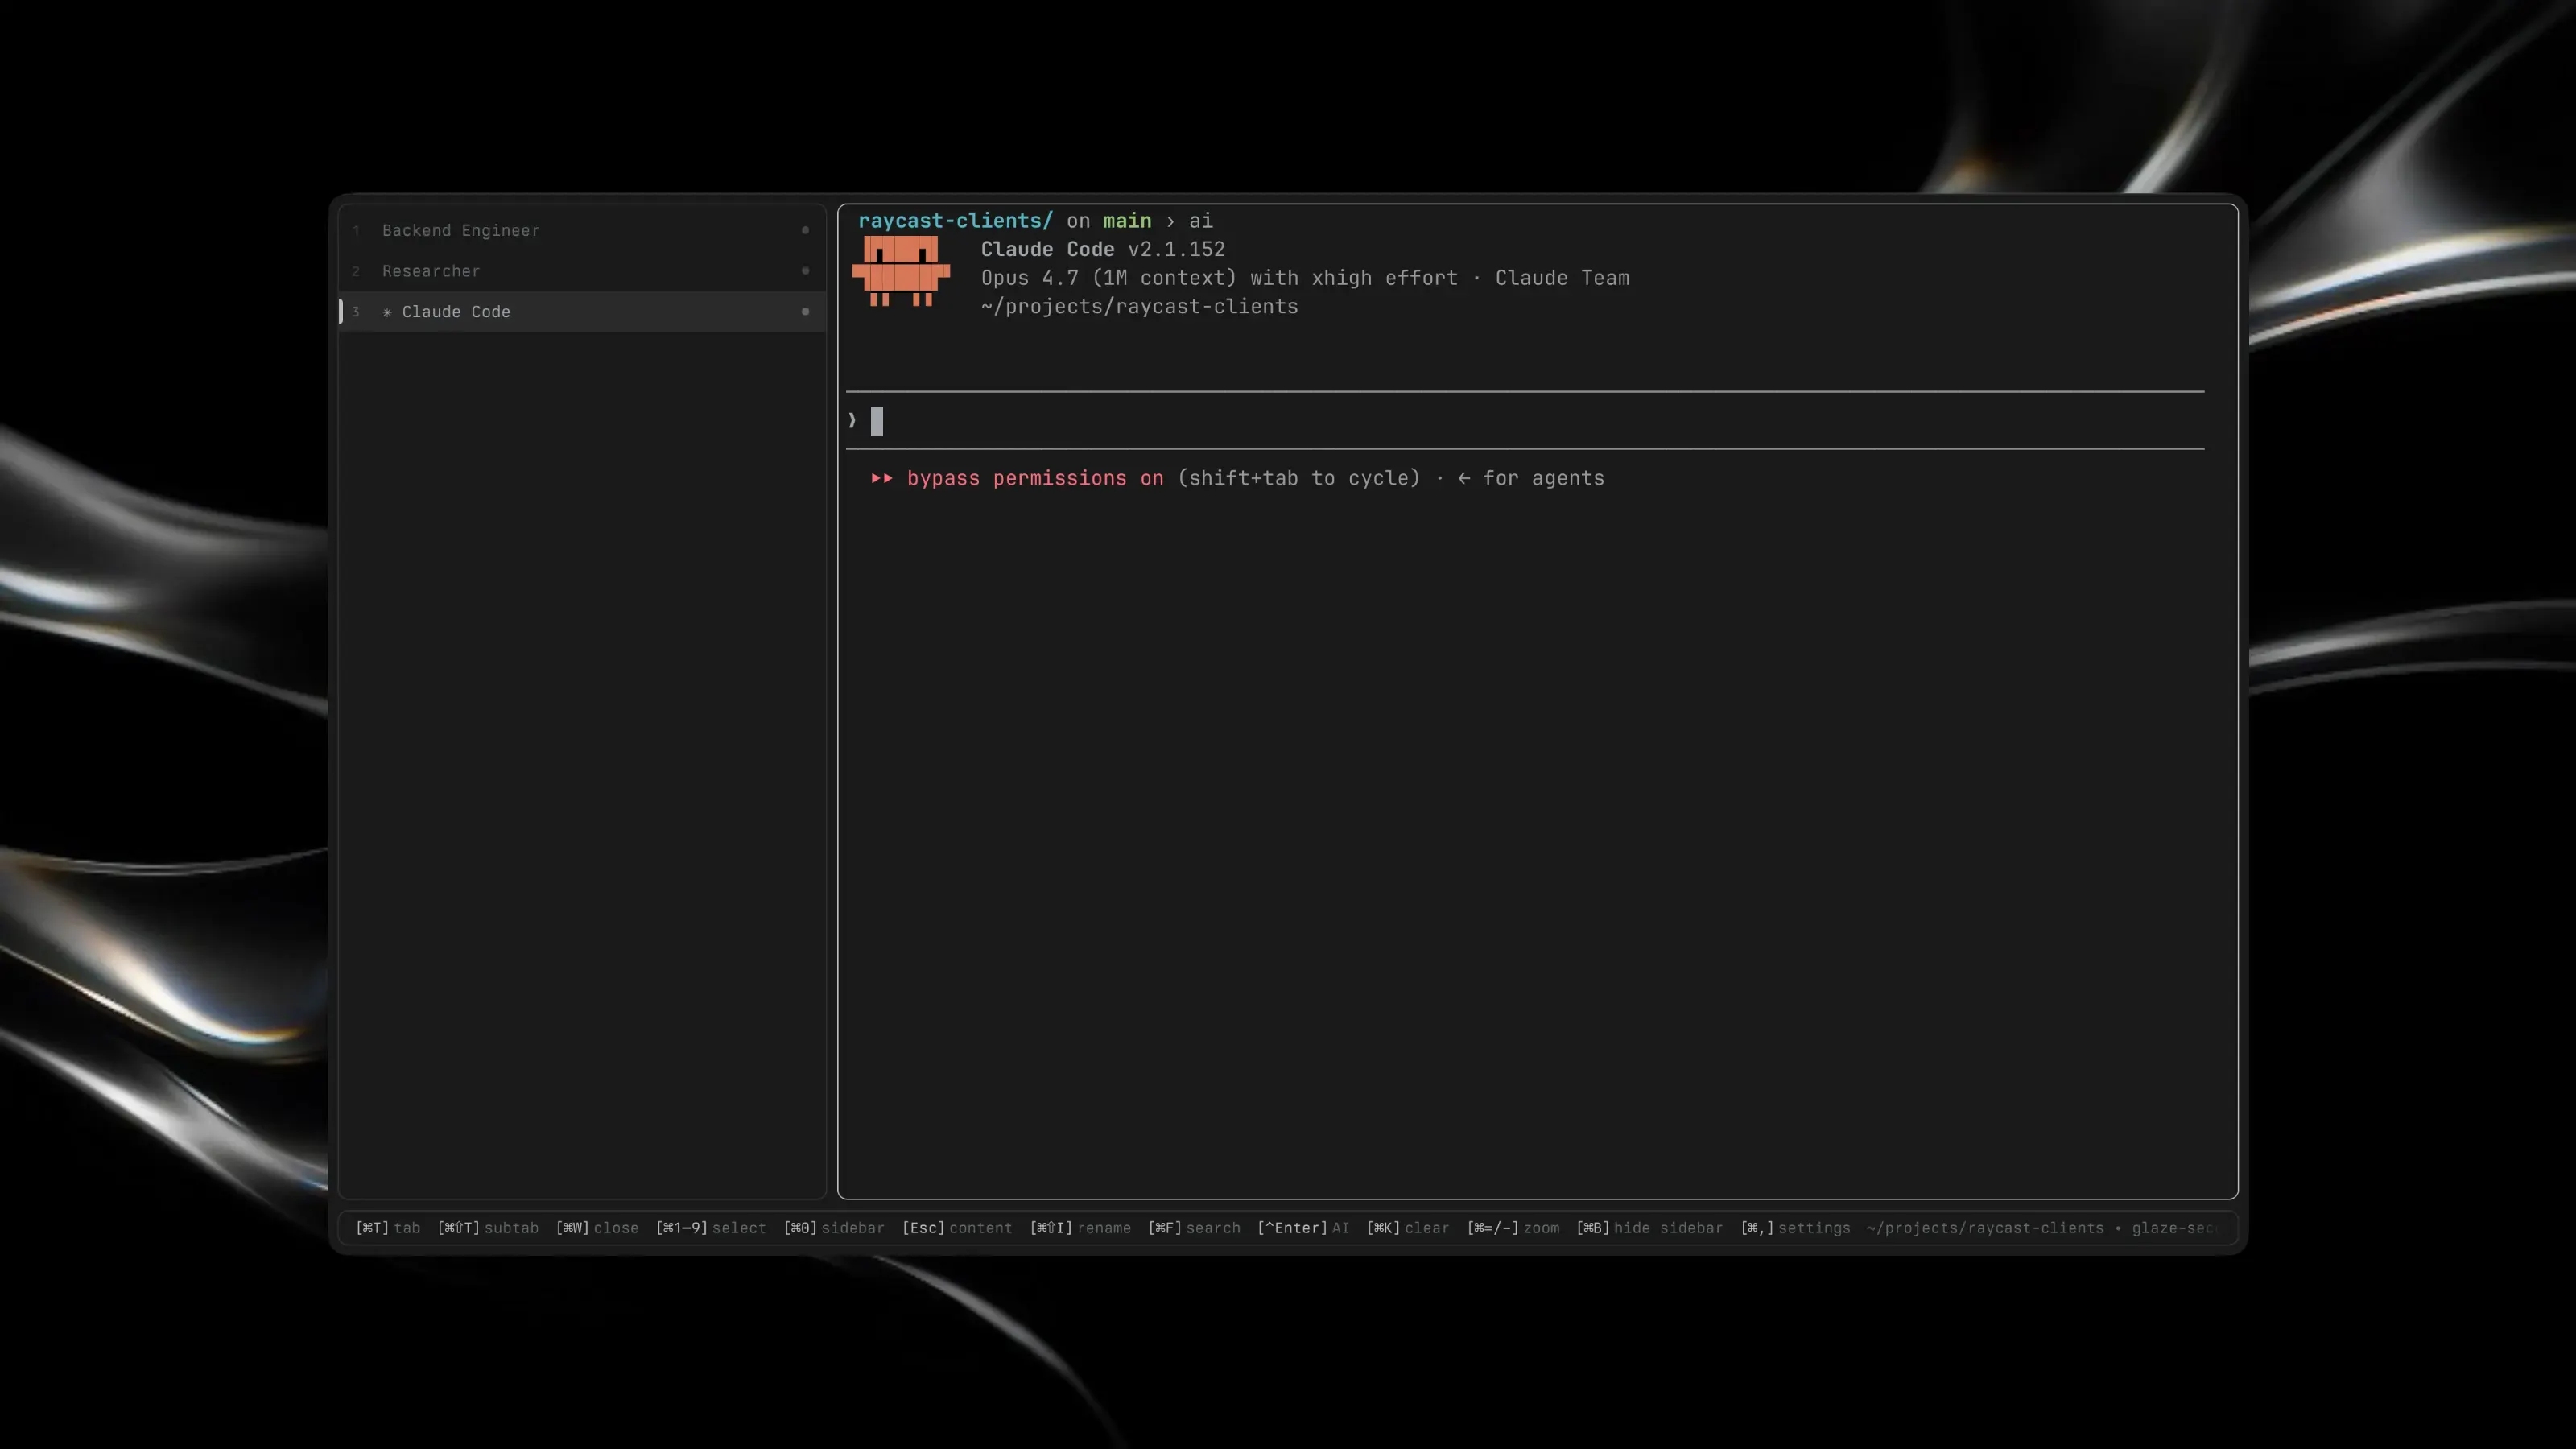Click the 'main' branch name in prompt

click(x=1127, y=221)
